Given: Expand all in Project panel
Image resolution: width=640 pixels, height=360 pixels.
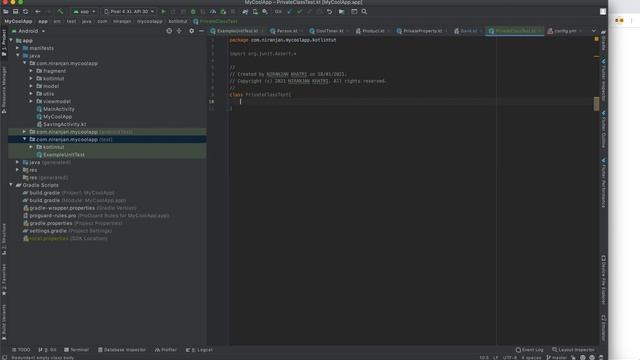Looking at the screenshot, I should 179,31.
